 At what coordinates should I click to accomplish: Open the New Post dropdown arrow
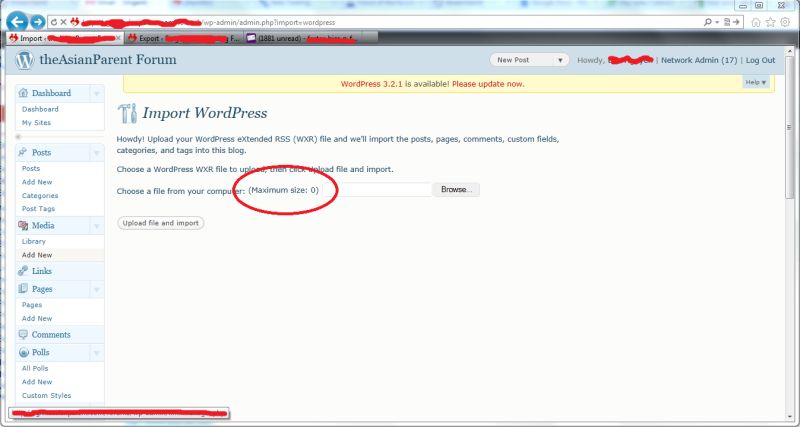click(560, 60)
